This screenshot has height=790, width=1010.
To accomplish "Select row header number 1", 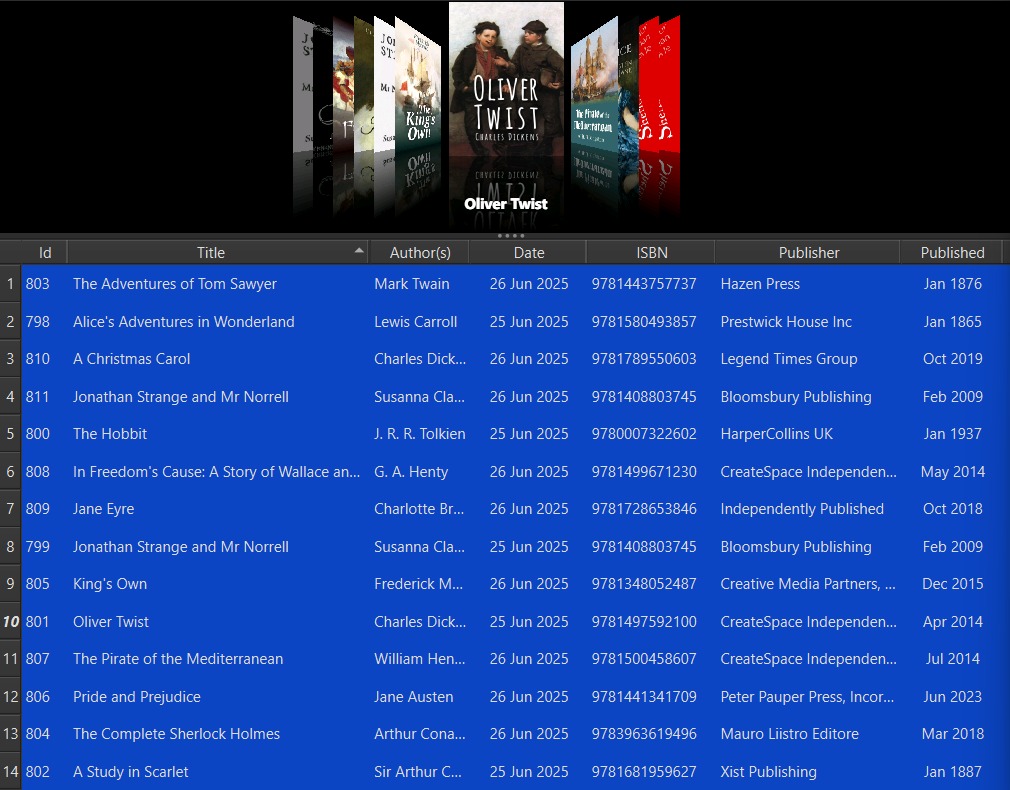I will tap(10, 284).
